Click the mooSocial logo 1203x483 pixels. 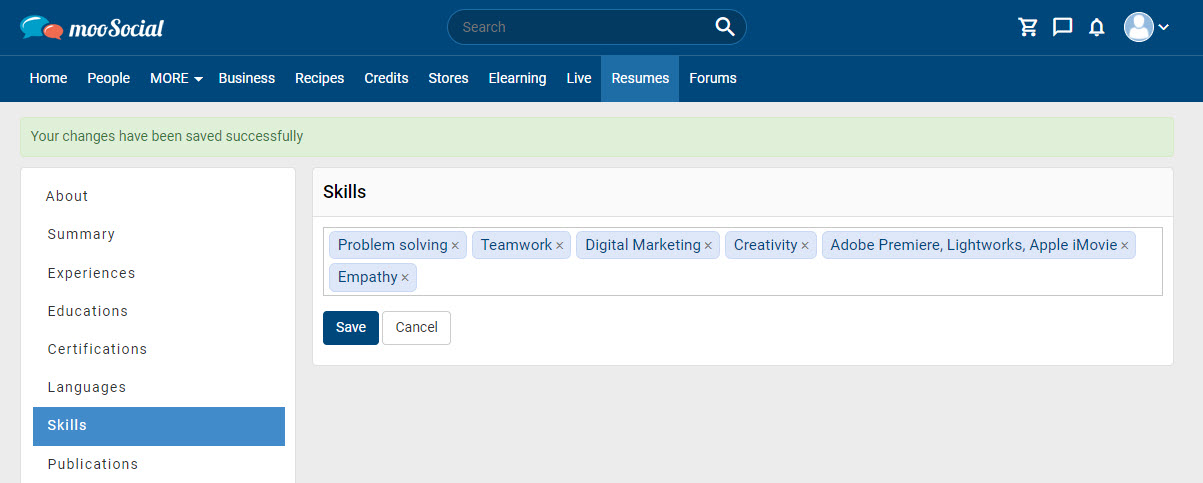tap(92, 28)
